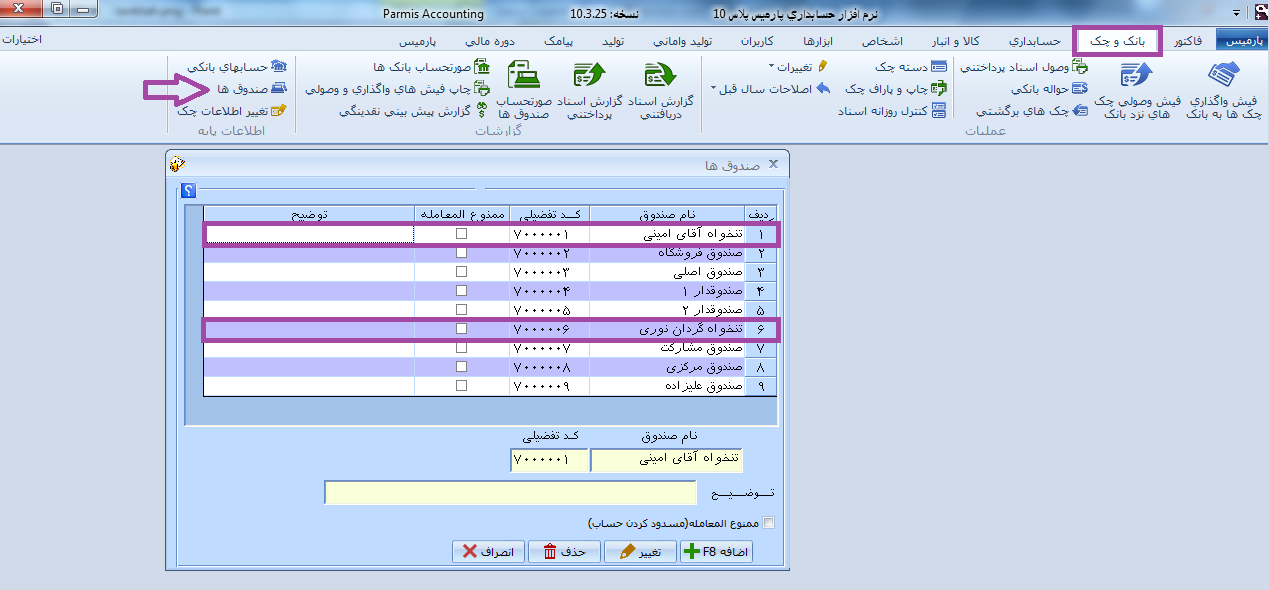Image resolution: width=1269 pixels, height=590 pixels.
Task: Click the نام صندوق column header
Action: tap(667, 214)
